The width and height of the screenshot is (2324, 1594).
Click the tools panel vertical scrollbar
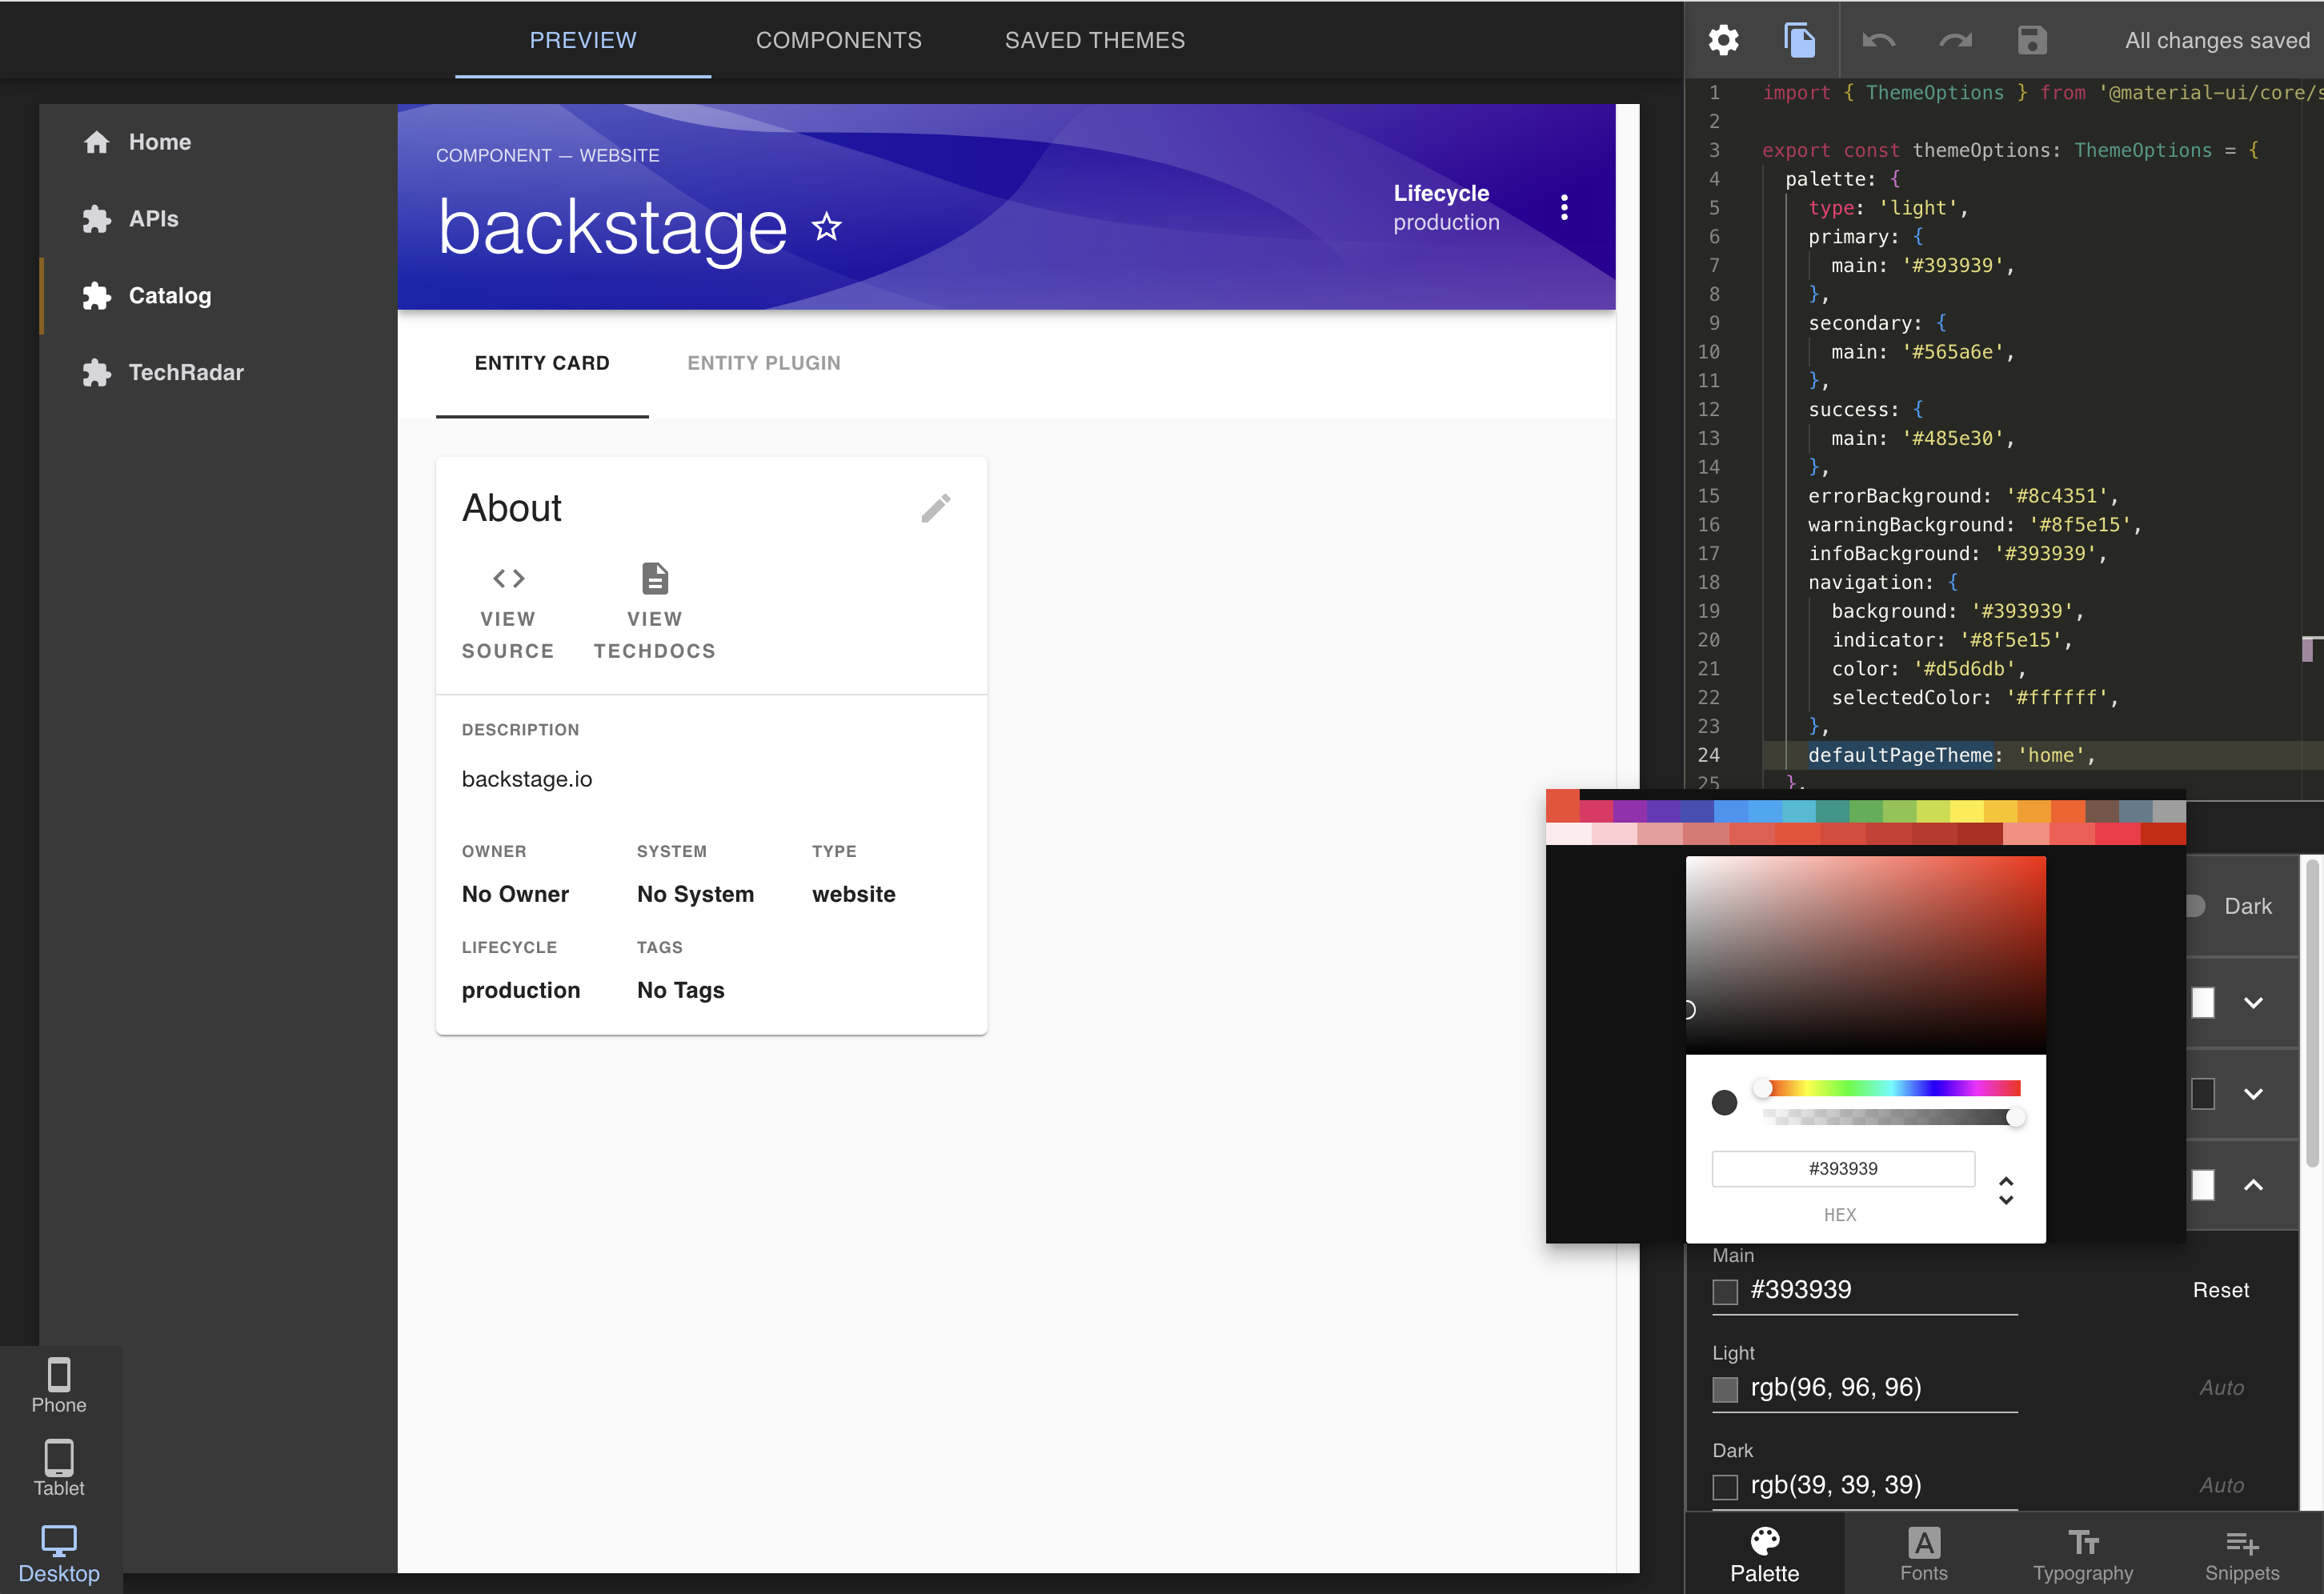tap(2312, 1013)
